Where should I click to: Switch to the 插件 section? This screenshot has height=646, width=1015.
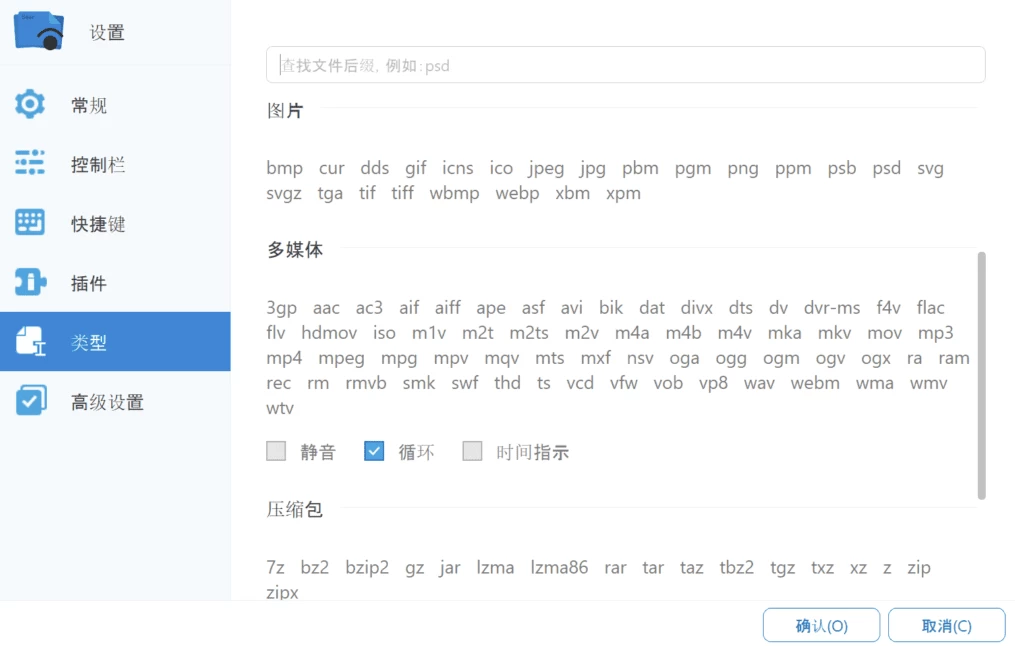coord(89,283)
